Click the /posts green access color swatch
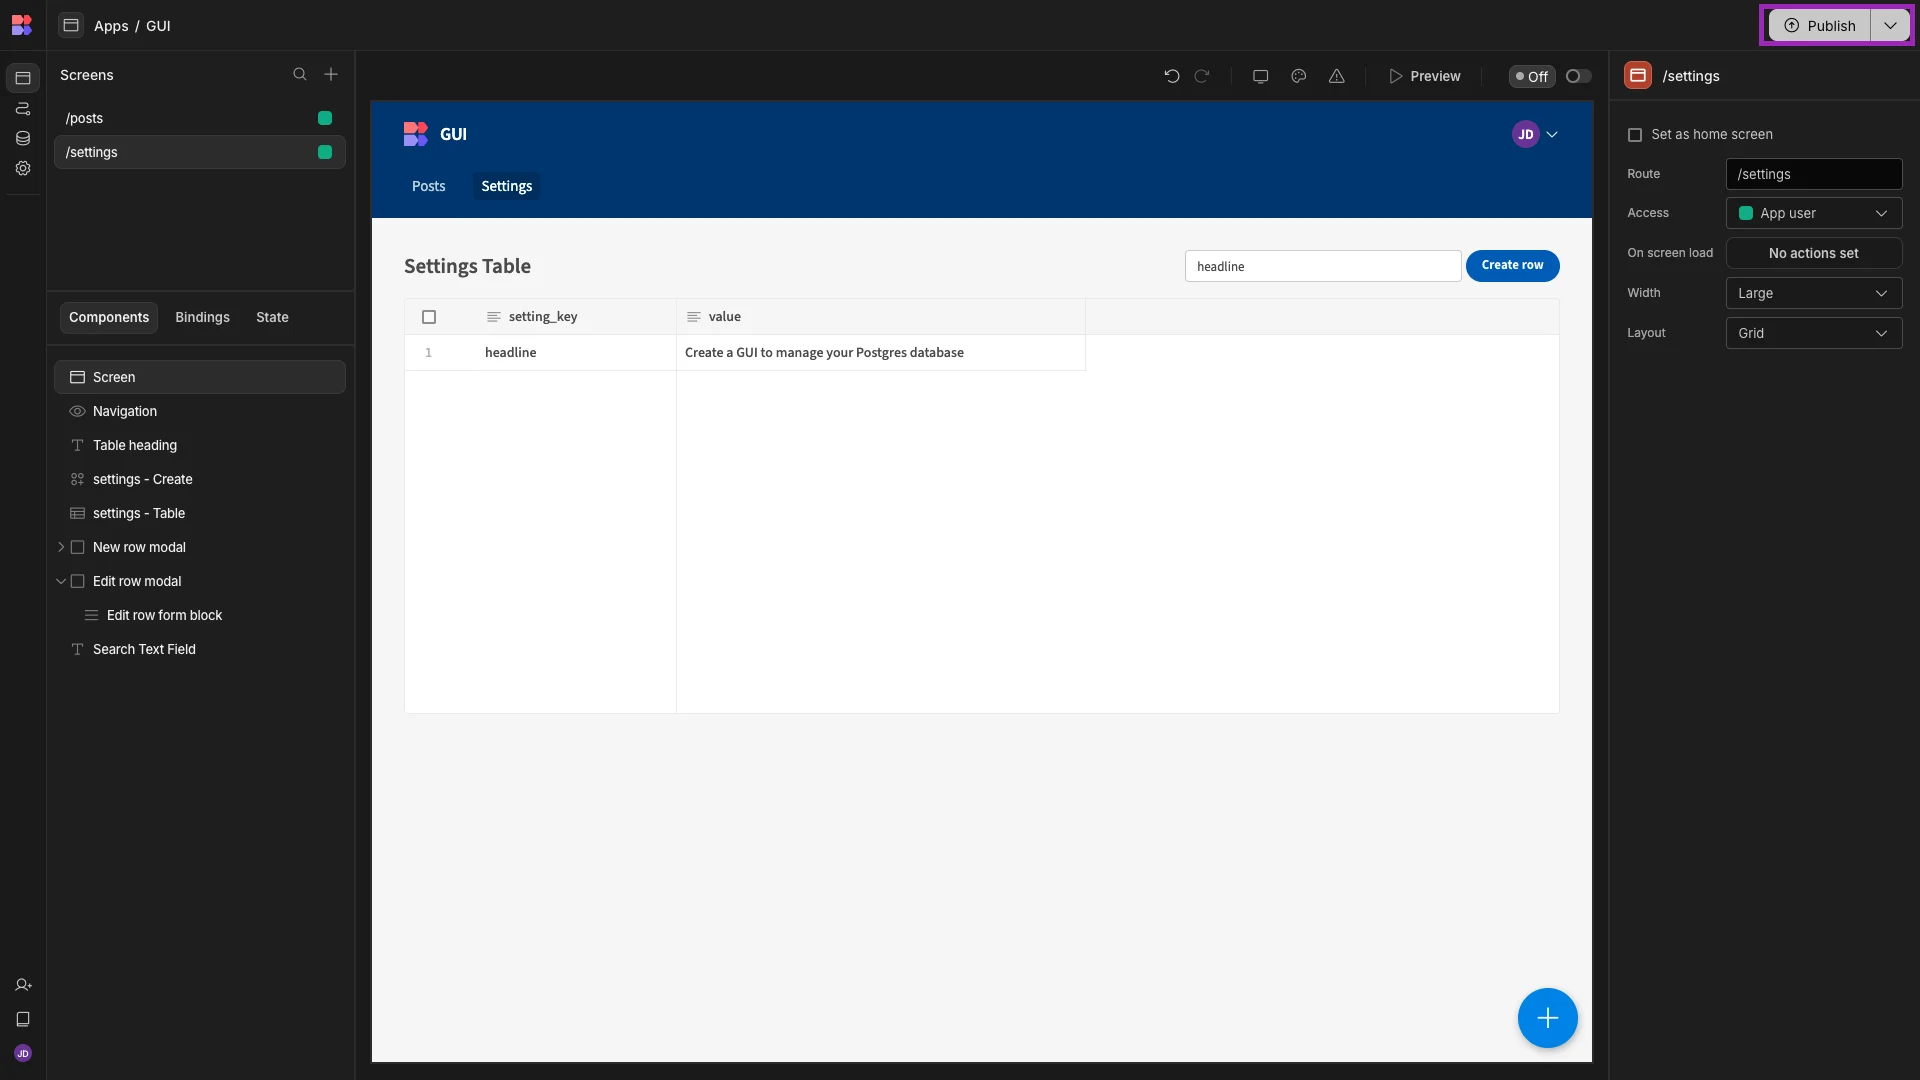Screen dimensions: 1920x1080 click(x=325, y=118)
